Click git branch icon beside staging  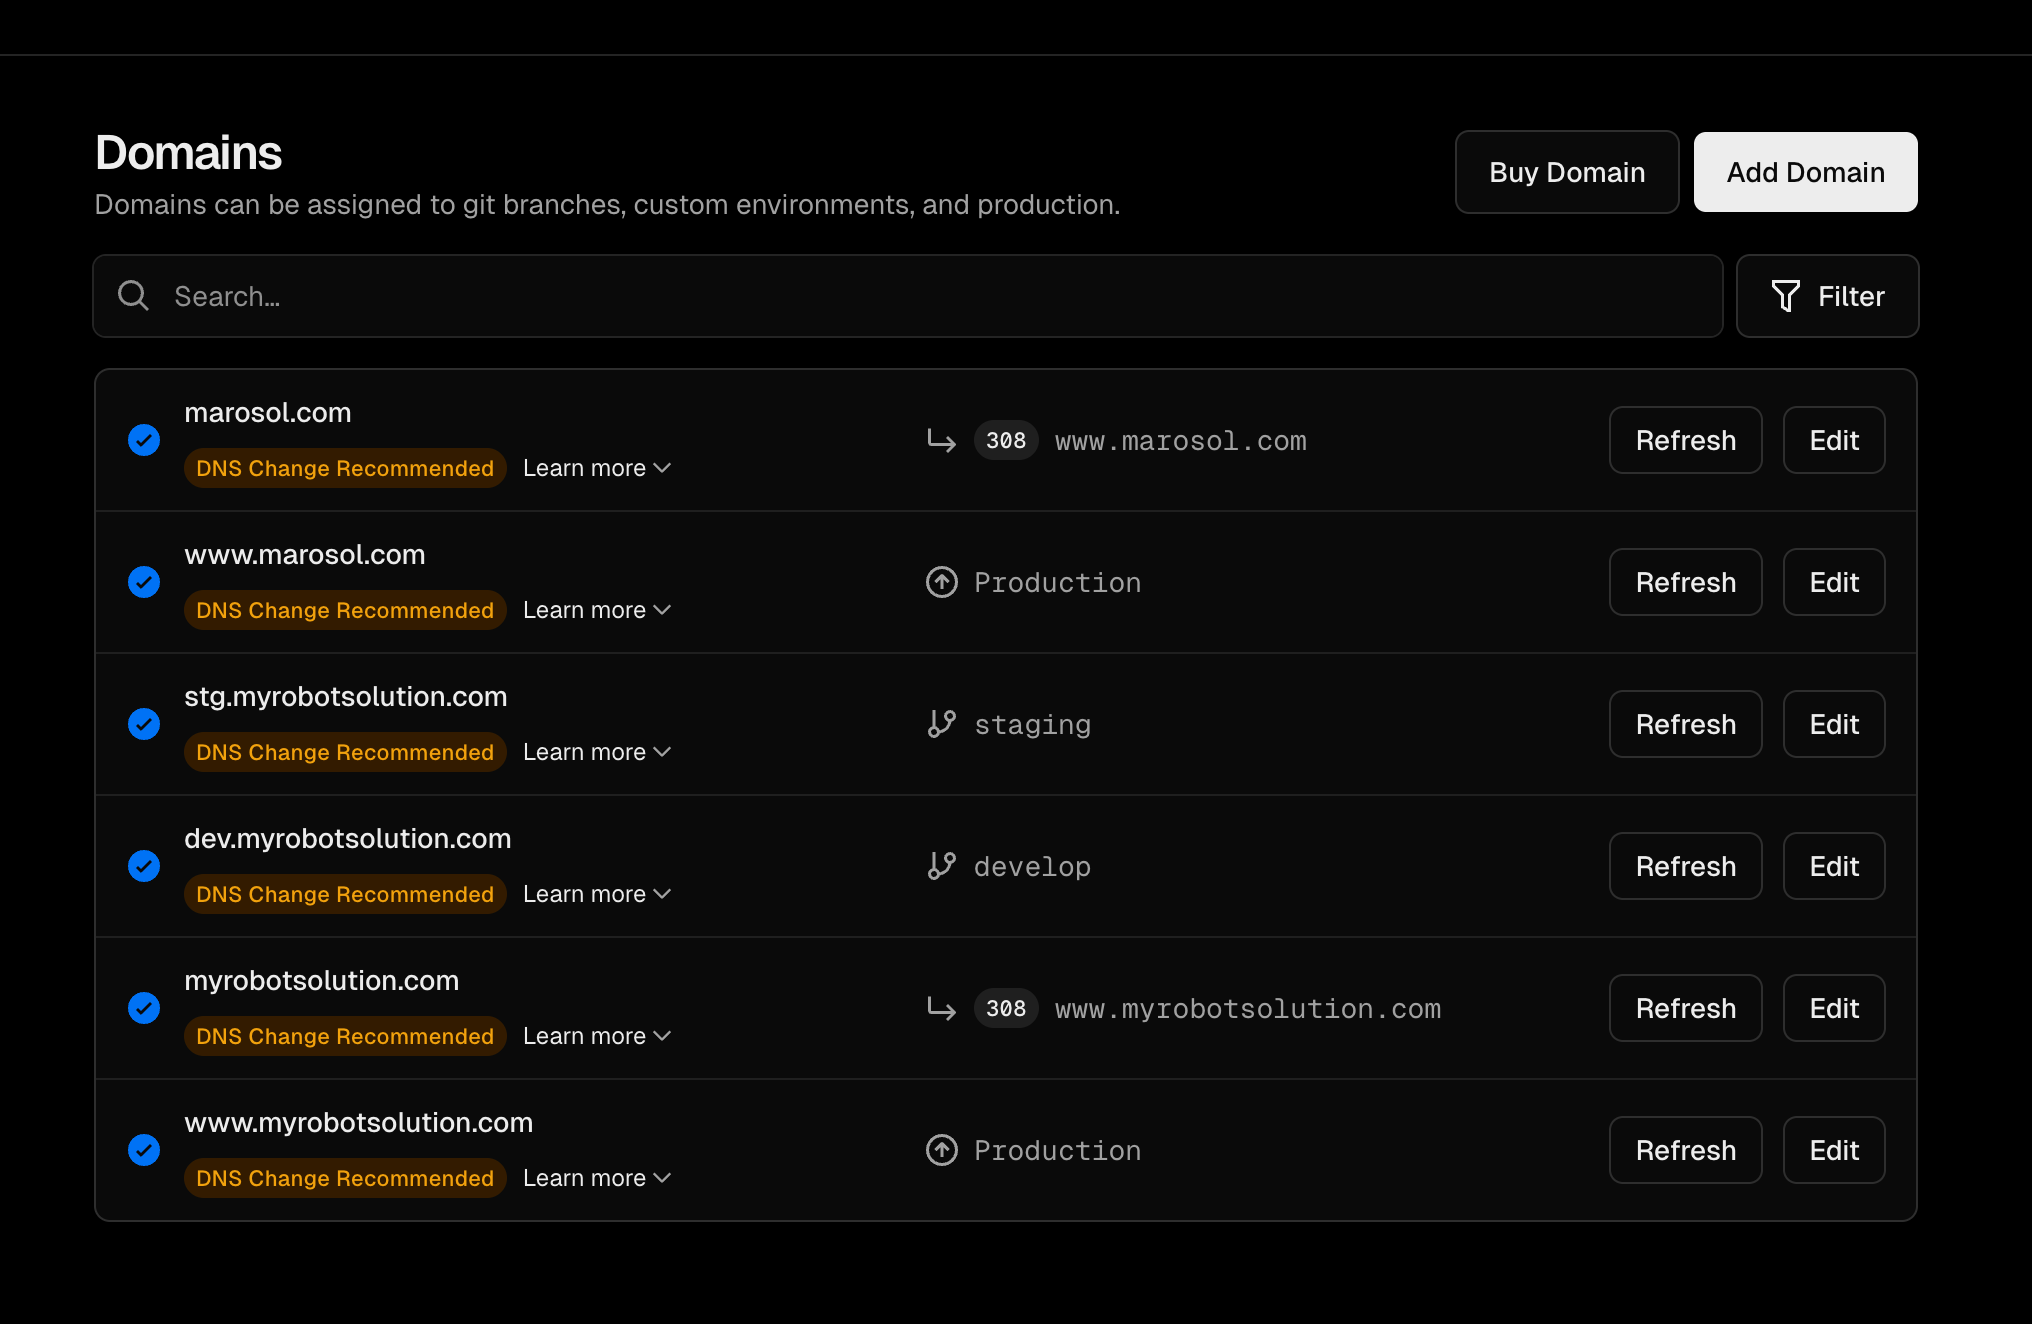[941, 724]
